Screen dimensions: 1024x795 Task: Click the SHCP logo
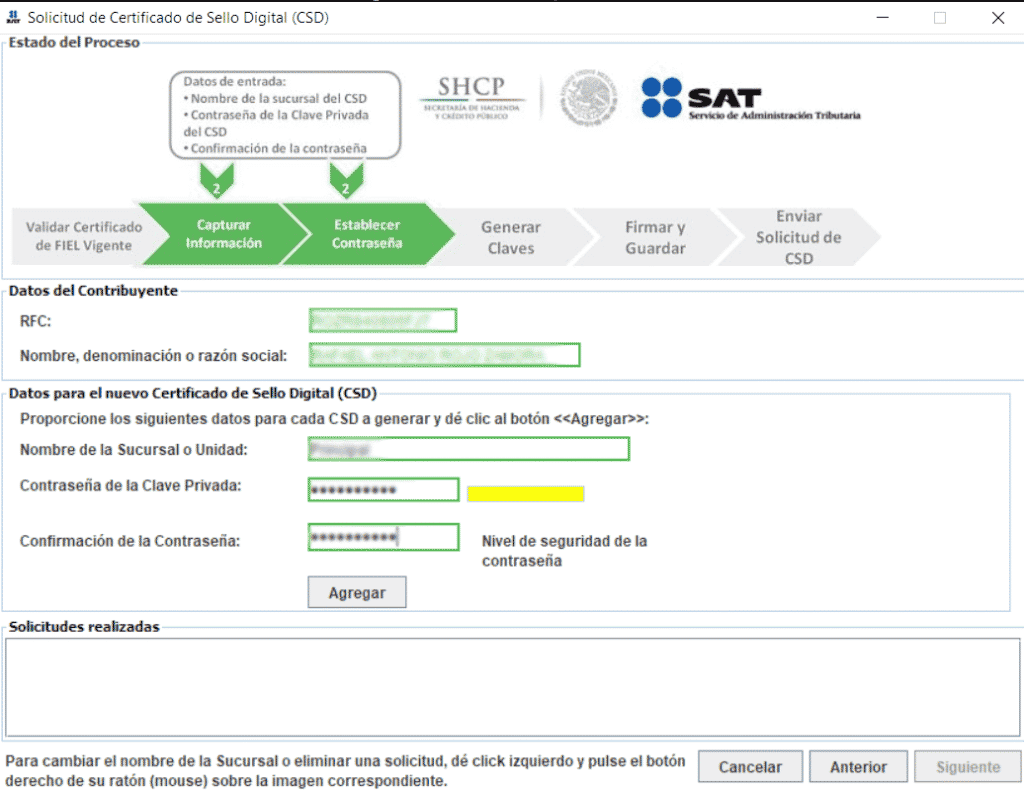click(472, 97)
